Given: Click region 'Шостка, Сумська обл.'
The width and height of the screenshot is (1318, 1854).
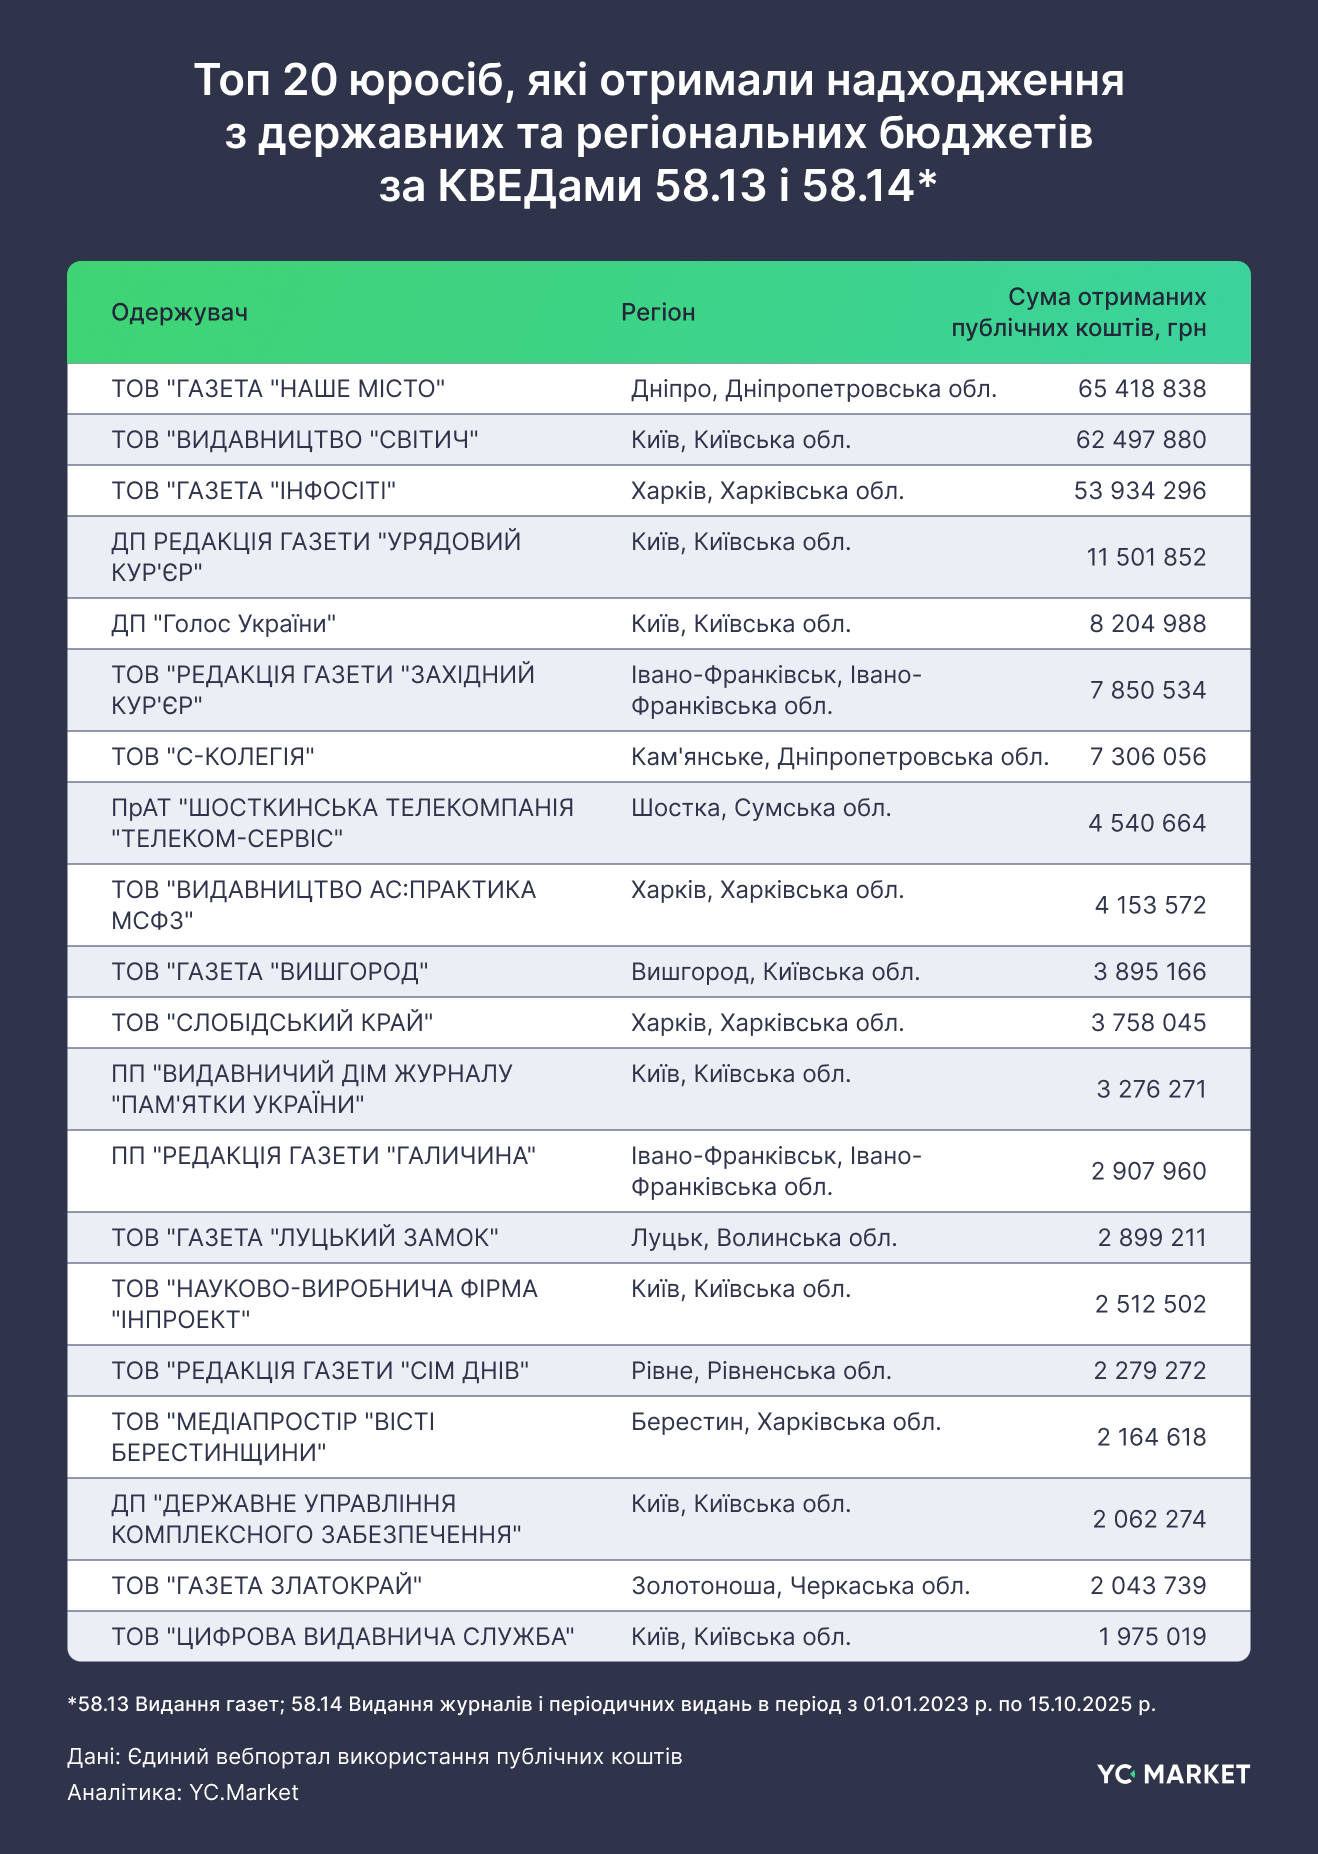Looking at the screenshot, I should pos(760,808).
